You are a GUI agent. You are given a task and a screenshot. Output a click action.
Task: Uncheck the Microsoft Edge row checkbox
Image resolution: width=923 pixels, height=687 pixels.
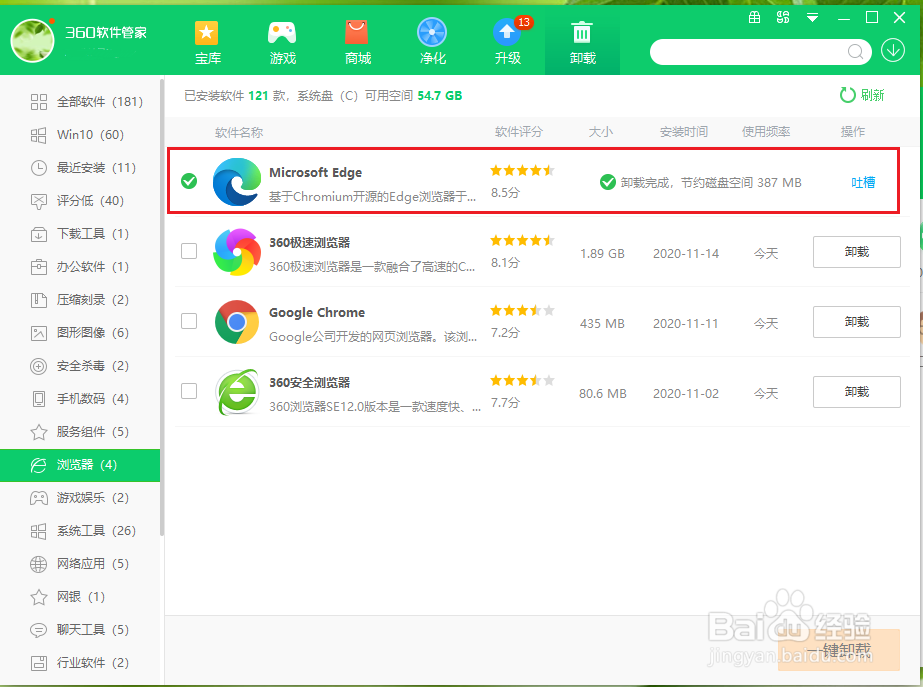(x=189, y=181)
